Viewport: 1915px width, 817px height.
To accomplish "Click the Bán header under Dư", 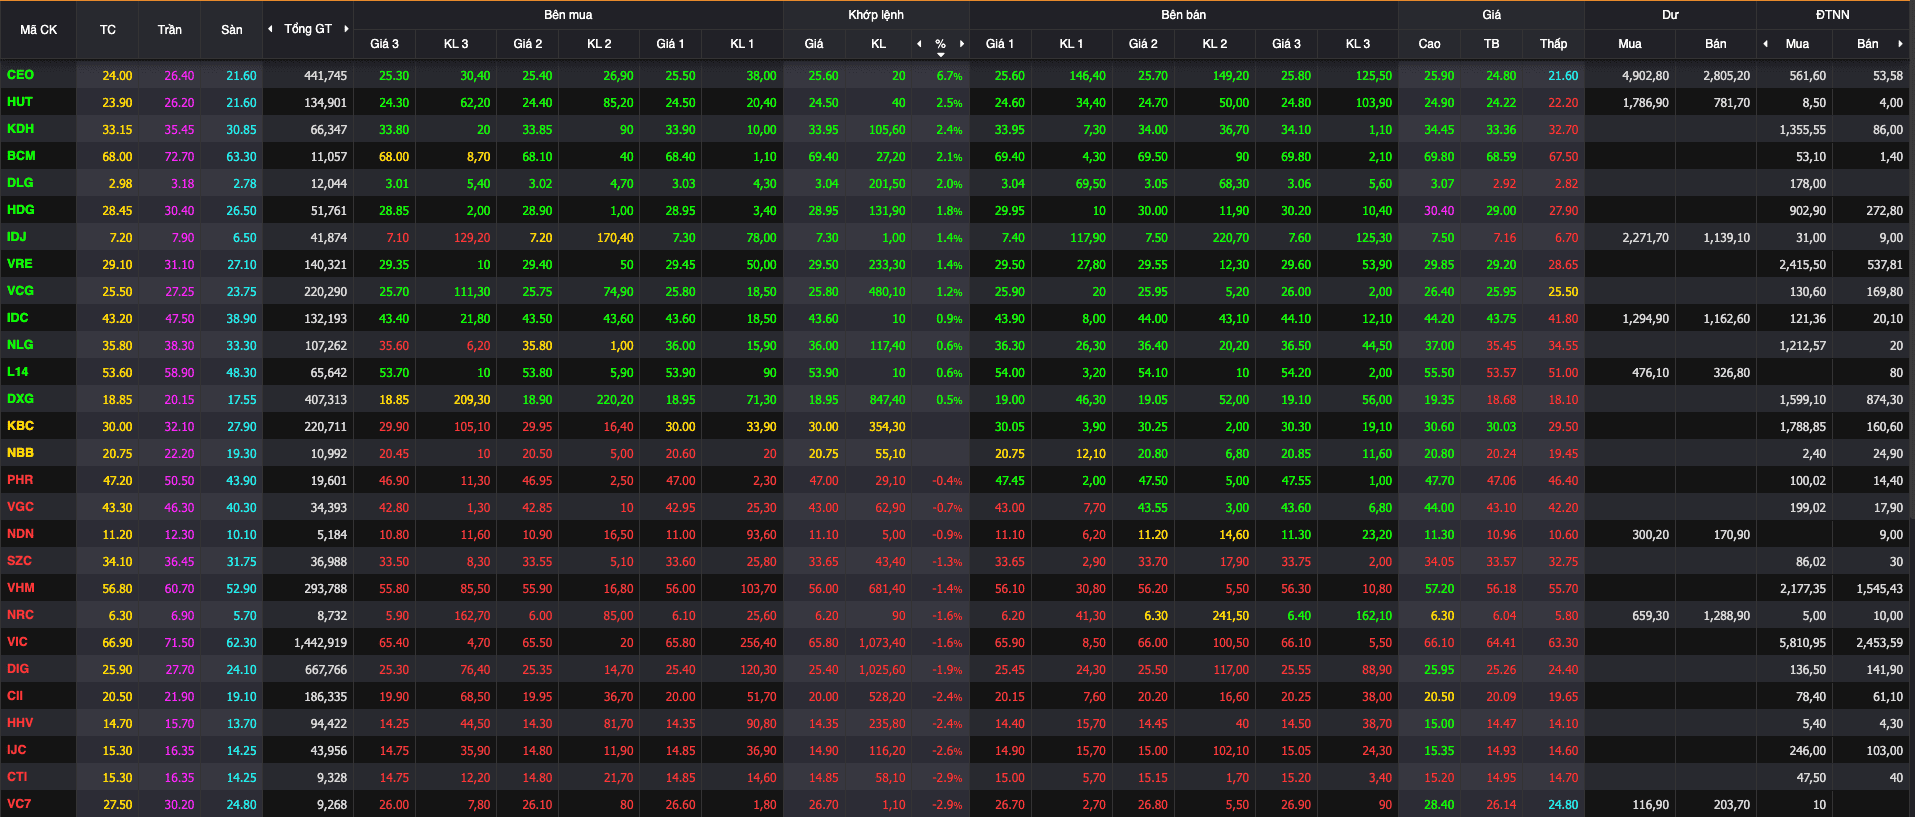I will pyautogui.click(x=1716, y=44).
